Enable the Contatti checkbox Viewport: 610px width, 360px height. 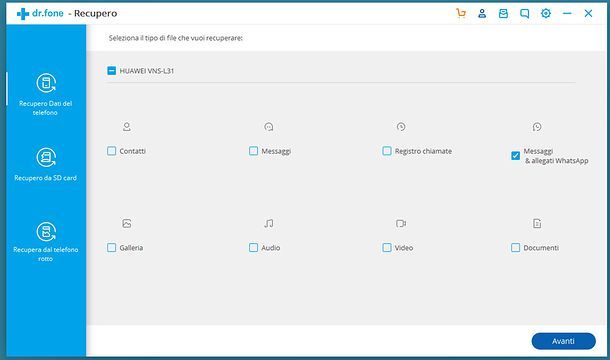tap(112, 151)
